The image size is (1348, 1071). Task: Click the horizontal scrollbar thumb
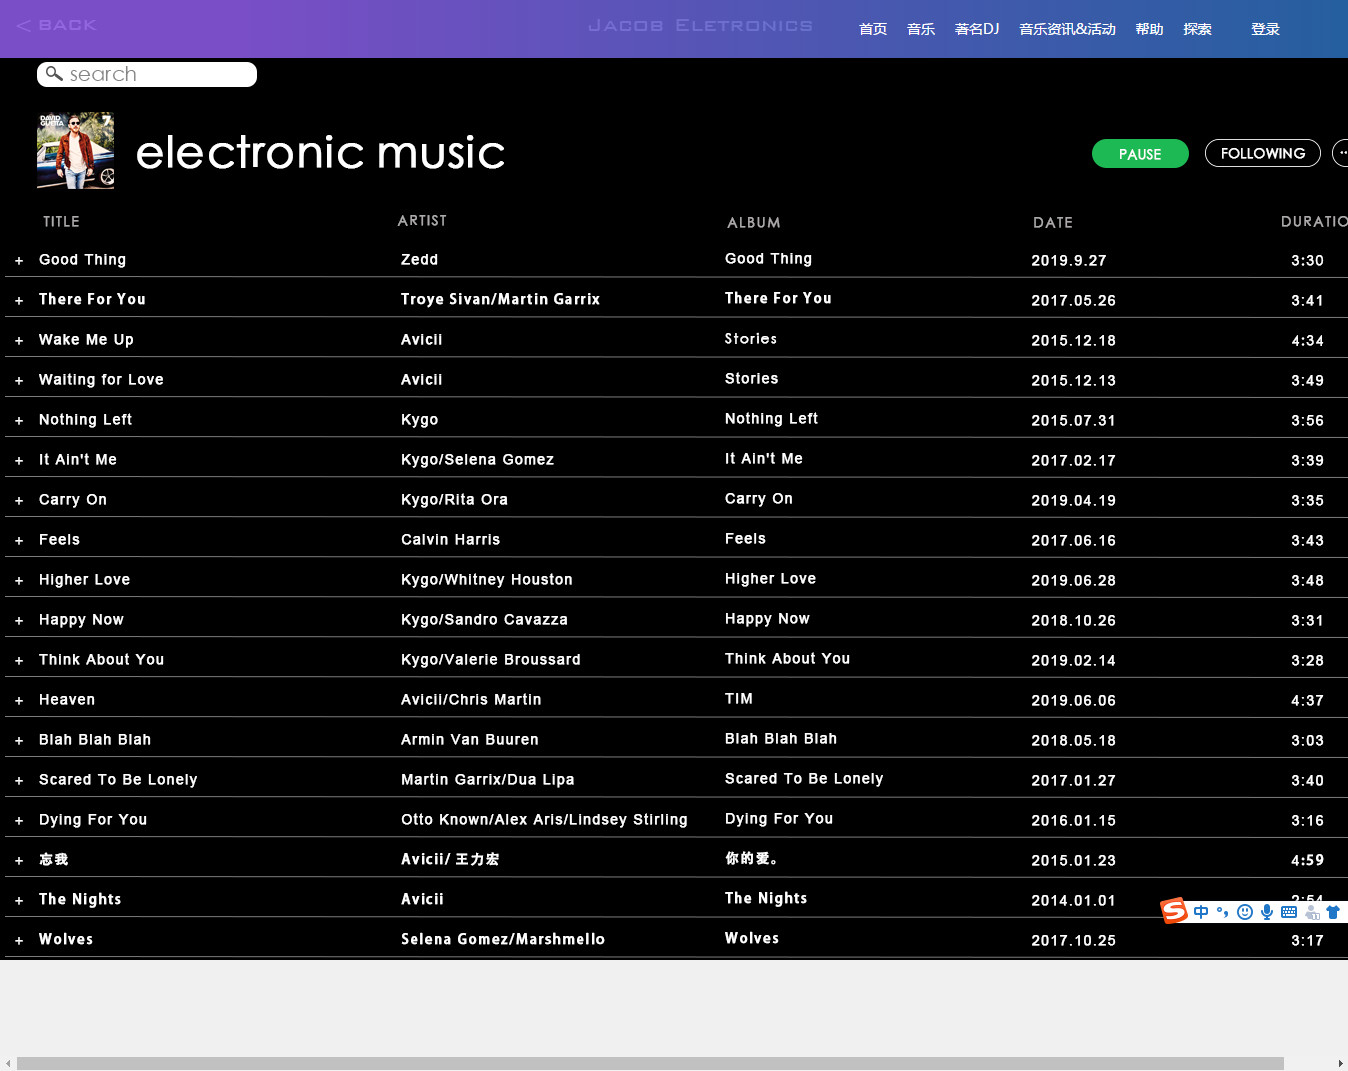(x=650, y=1064)
